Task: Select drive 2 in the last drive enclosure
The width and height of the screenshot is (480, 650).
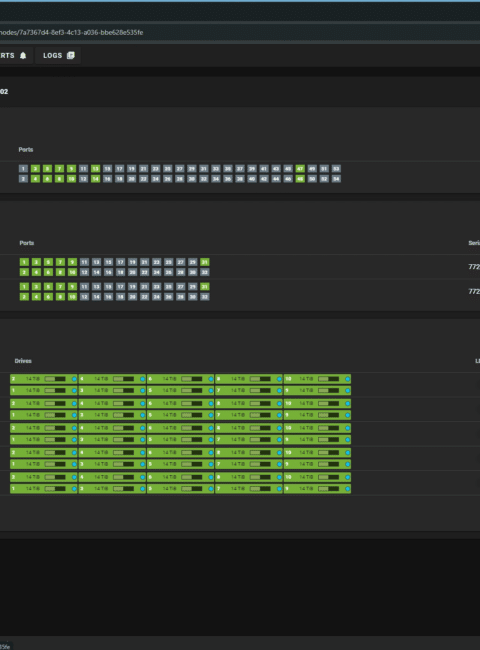Action: [44, 477]
